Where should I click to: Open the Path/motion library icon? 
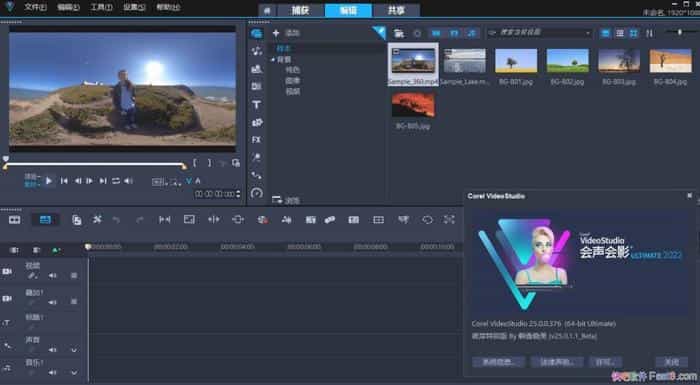coord(256,175)
